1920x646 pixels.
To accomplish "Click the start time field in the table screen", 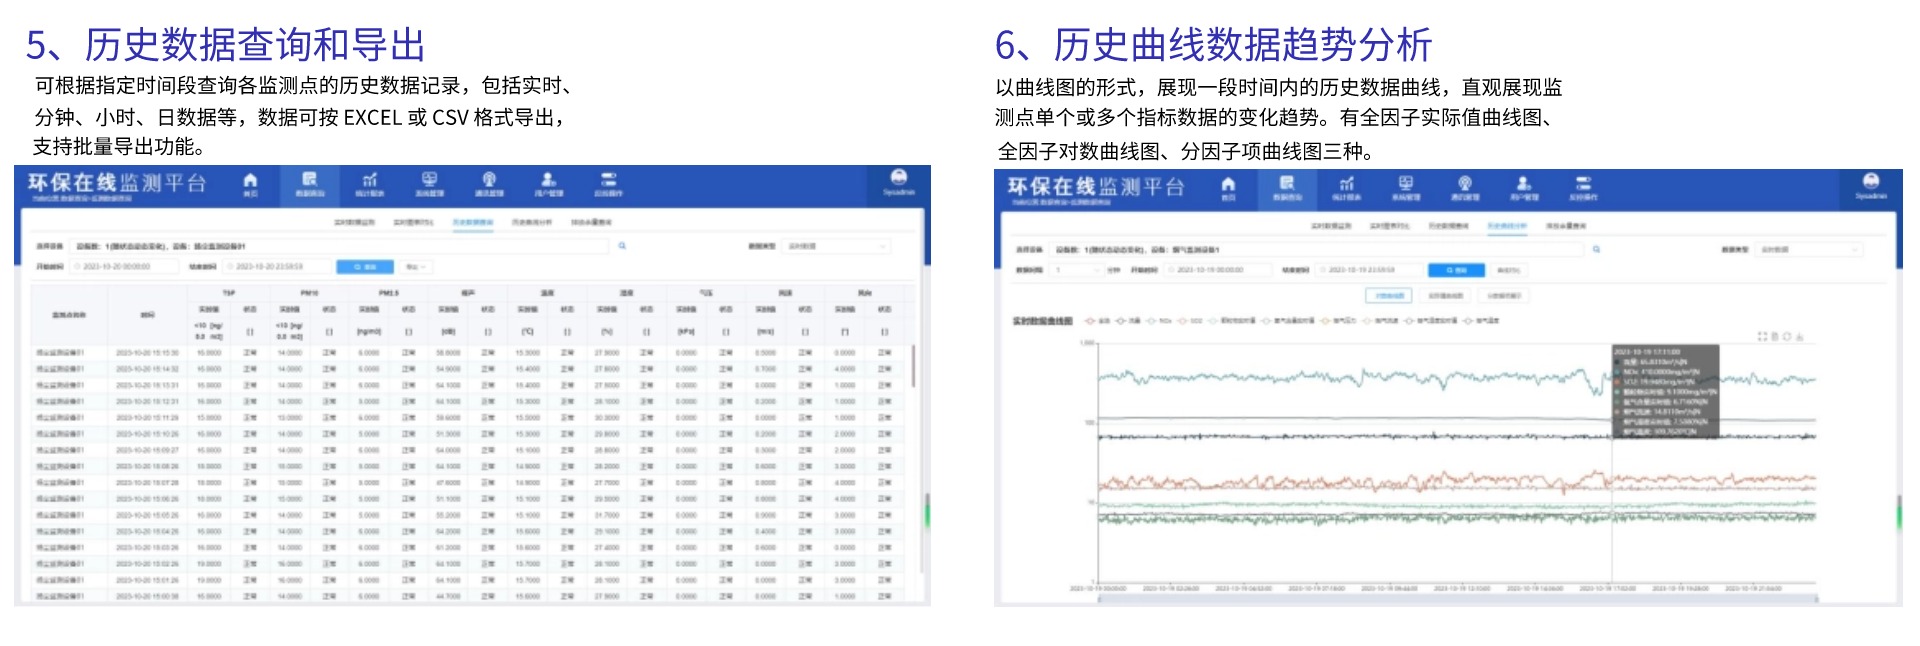I will tap(124, 267).
